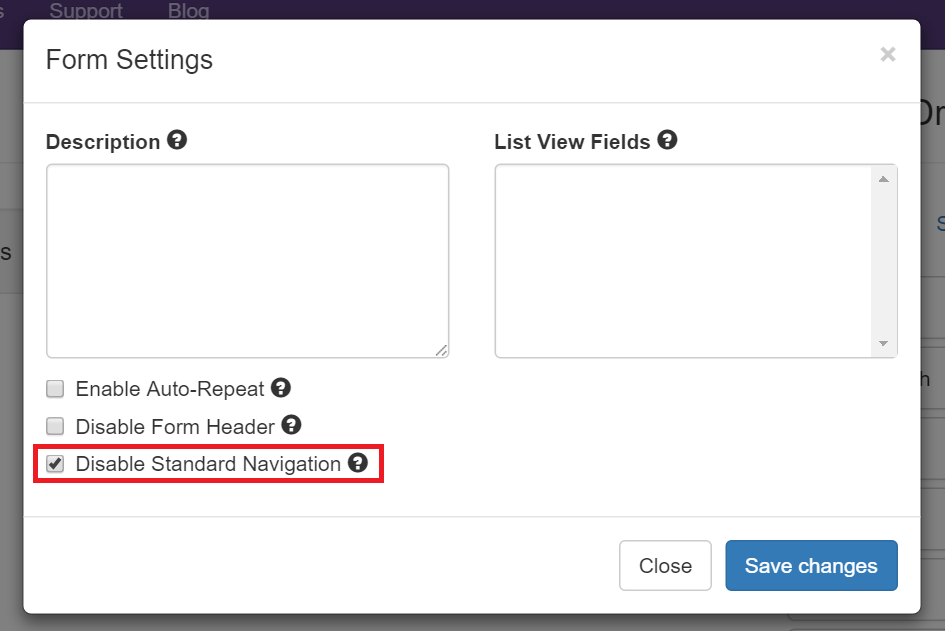The width and height of the screenshot is (945, 631).
Task: Open help for Enable Auto-Repeat
Action: (281, 388)
